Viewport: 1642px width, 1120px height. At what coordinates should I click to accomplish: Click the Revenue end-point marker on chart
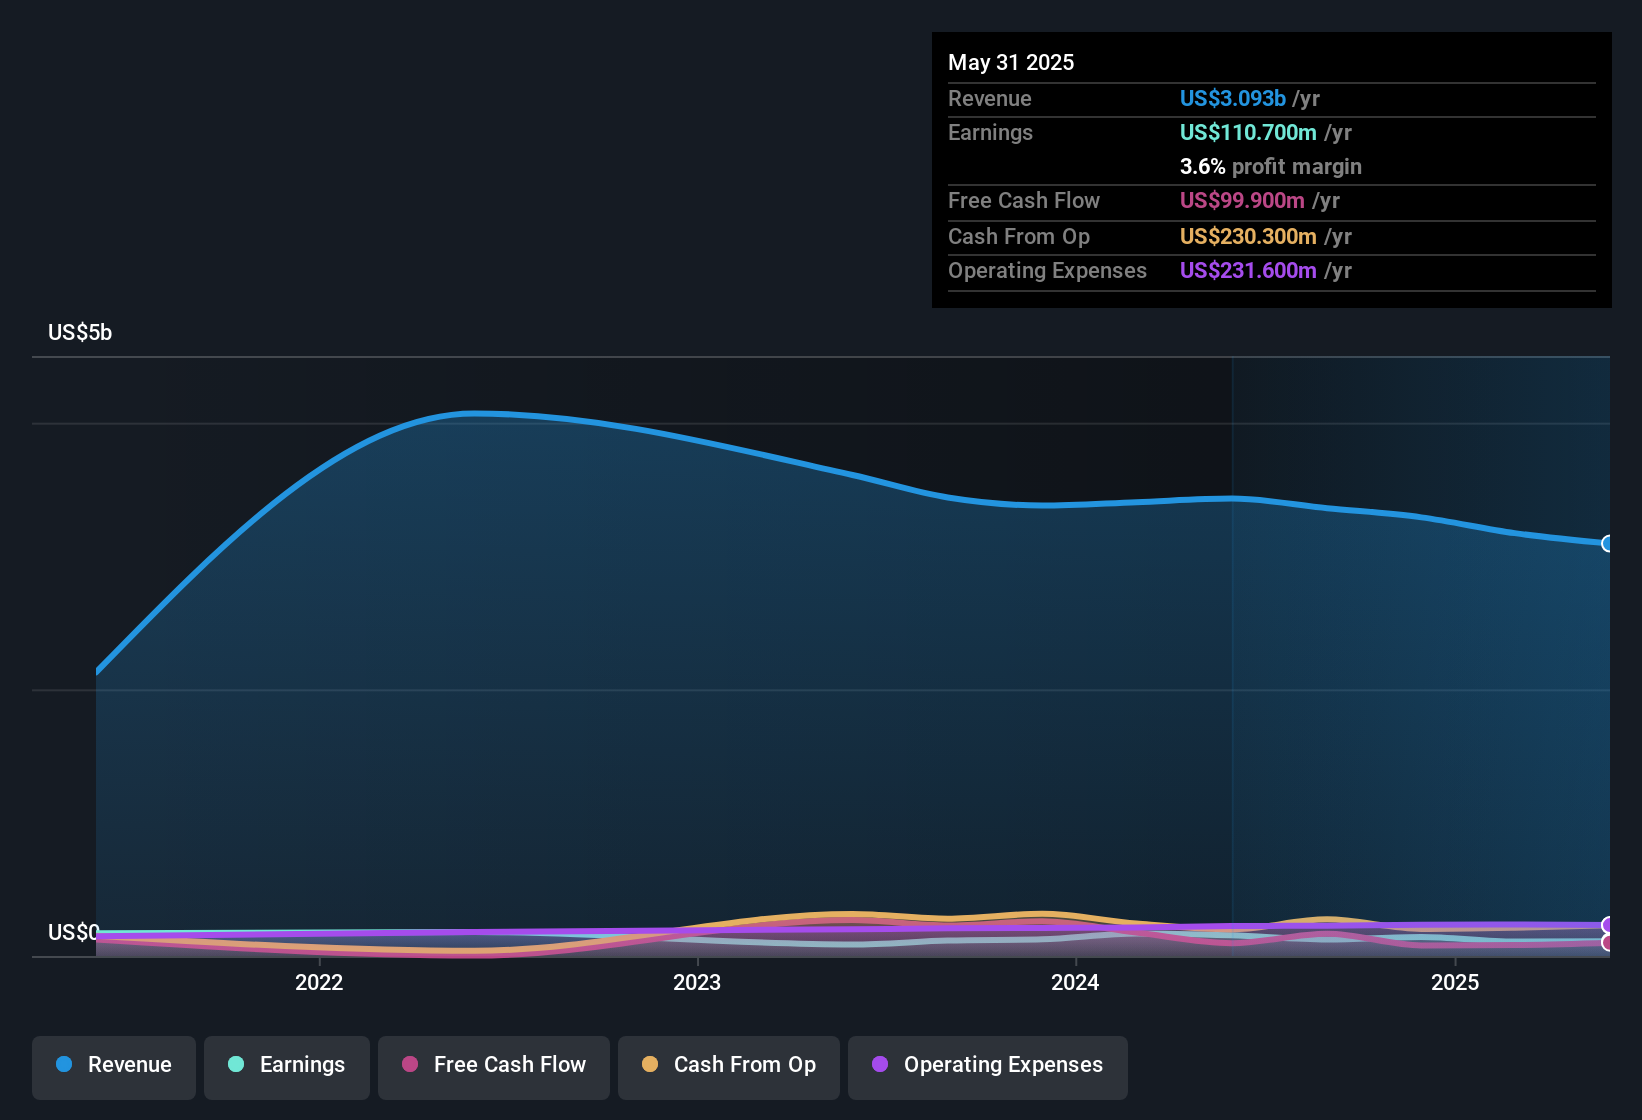1608,544
